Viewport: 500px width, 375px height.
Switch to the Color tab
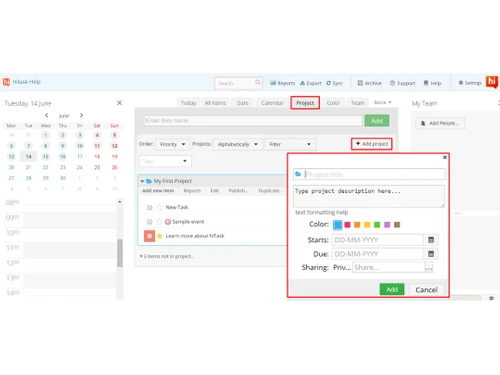point(333,103)
